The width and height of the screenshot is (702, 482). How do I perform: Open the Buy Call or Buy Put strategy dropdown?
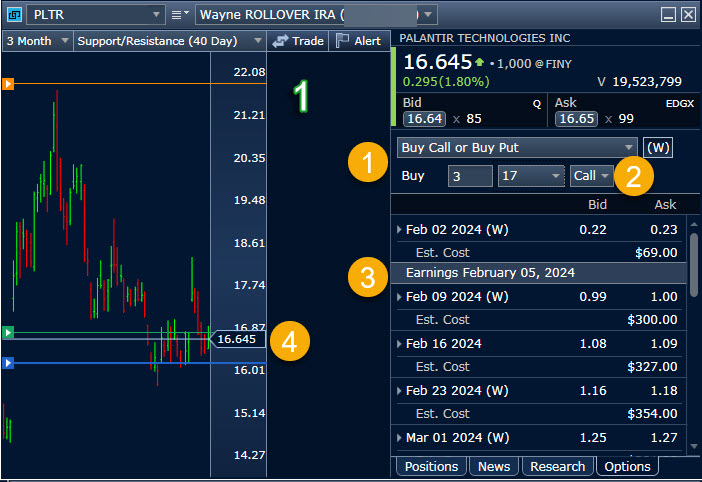(x=516, y=147)
